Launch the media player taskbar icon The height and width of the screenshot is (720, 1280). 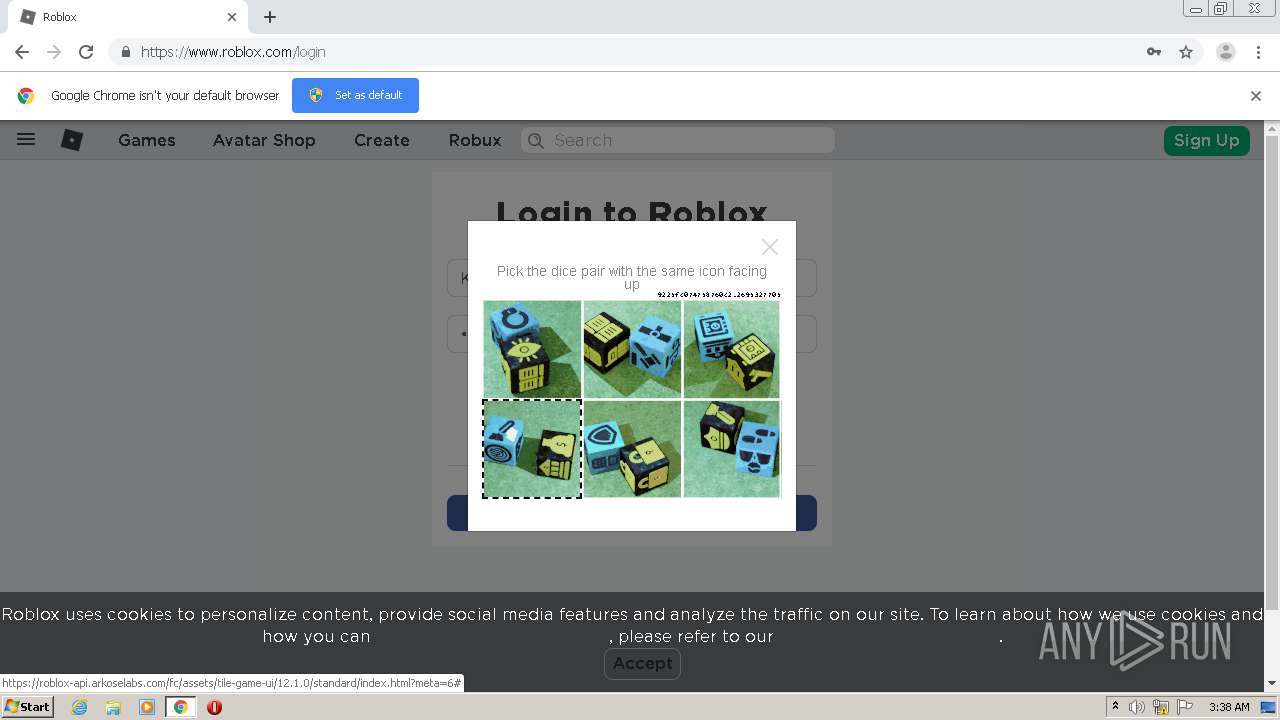pos(146,707)
